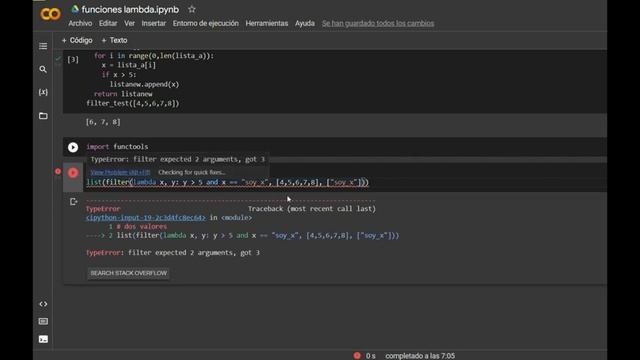Open the terminal icon
This screenshot has width=640, height=360.
(43, 339)
